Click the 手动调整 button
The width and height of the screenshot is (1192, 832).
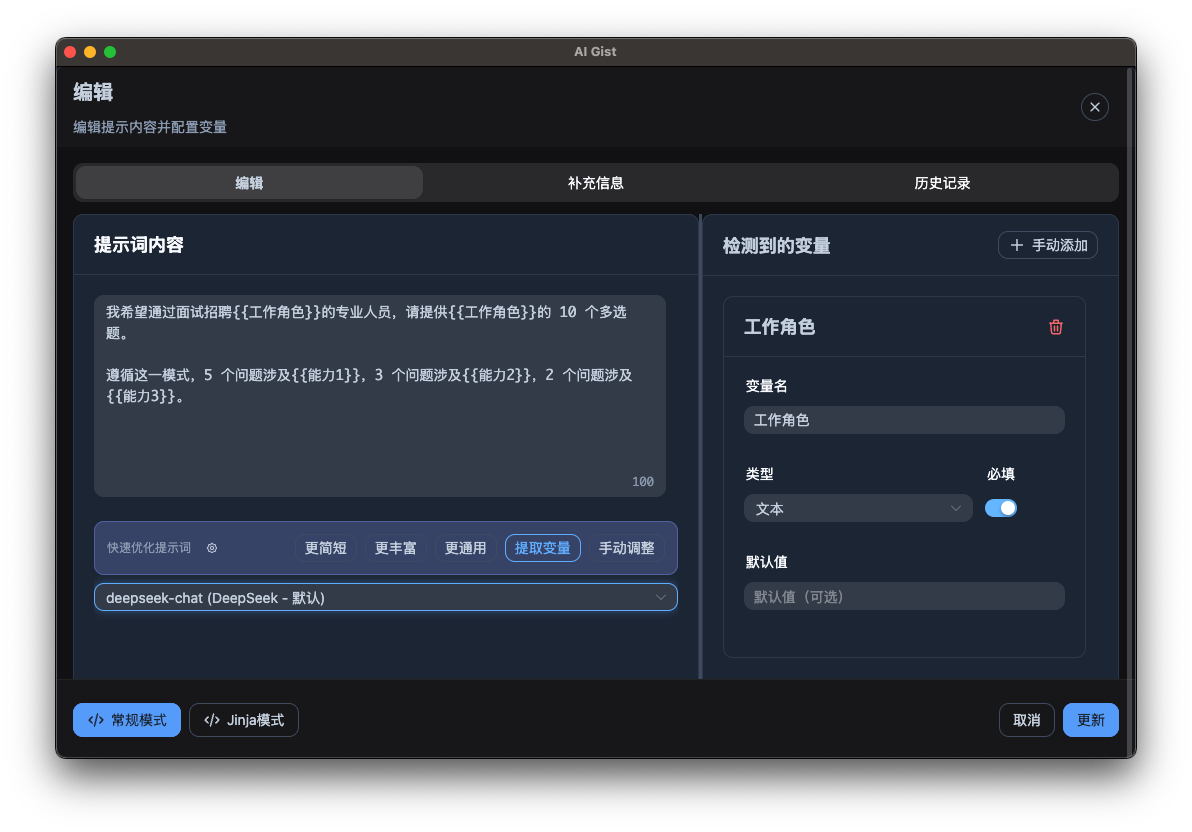click(x=626, y=547)
